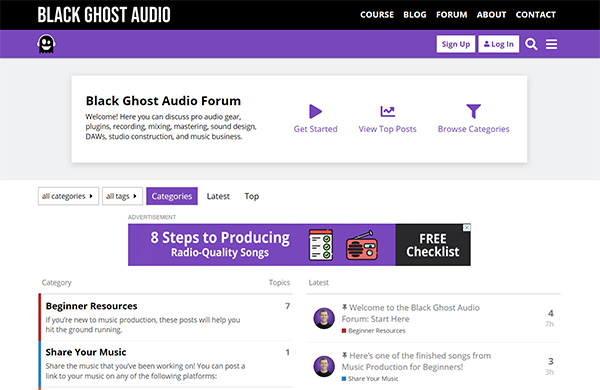600x390 pixels.
Task: Select the Categories tab
Action: (172, 196)
